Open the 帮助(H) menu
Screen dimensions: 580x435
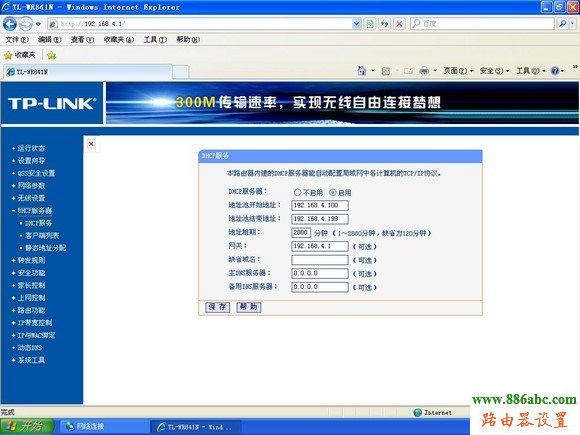coord(188,40)
